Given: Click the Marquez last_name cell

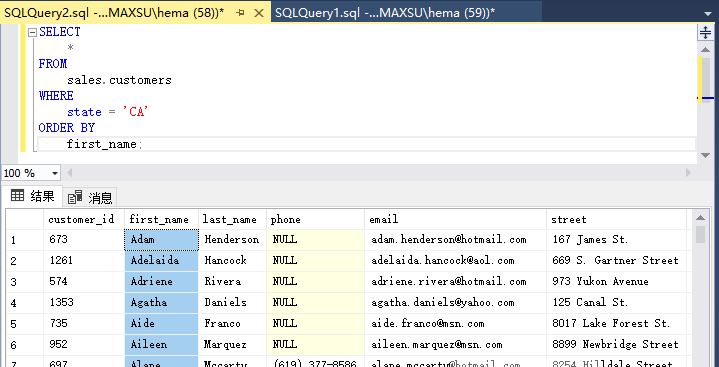Looking at the screenshot, I should (232, 345).
